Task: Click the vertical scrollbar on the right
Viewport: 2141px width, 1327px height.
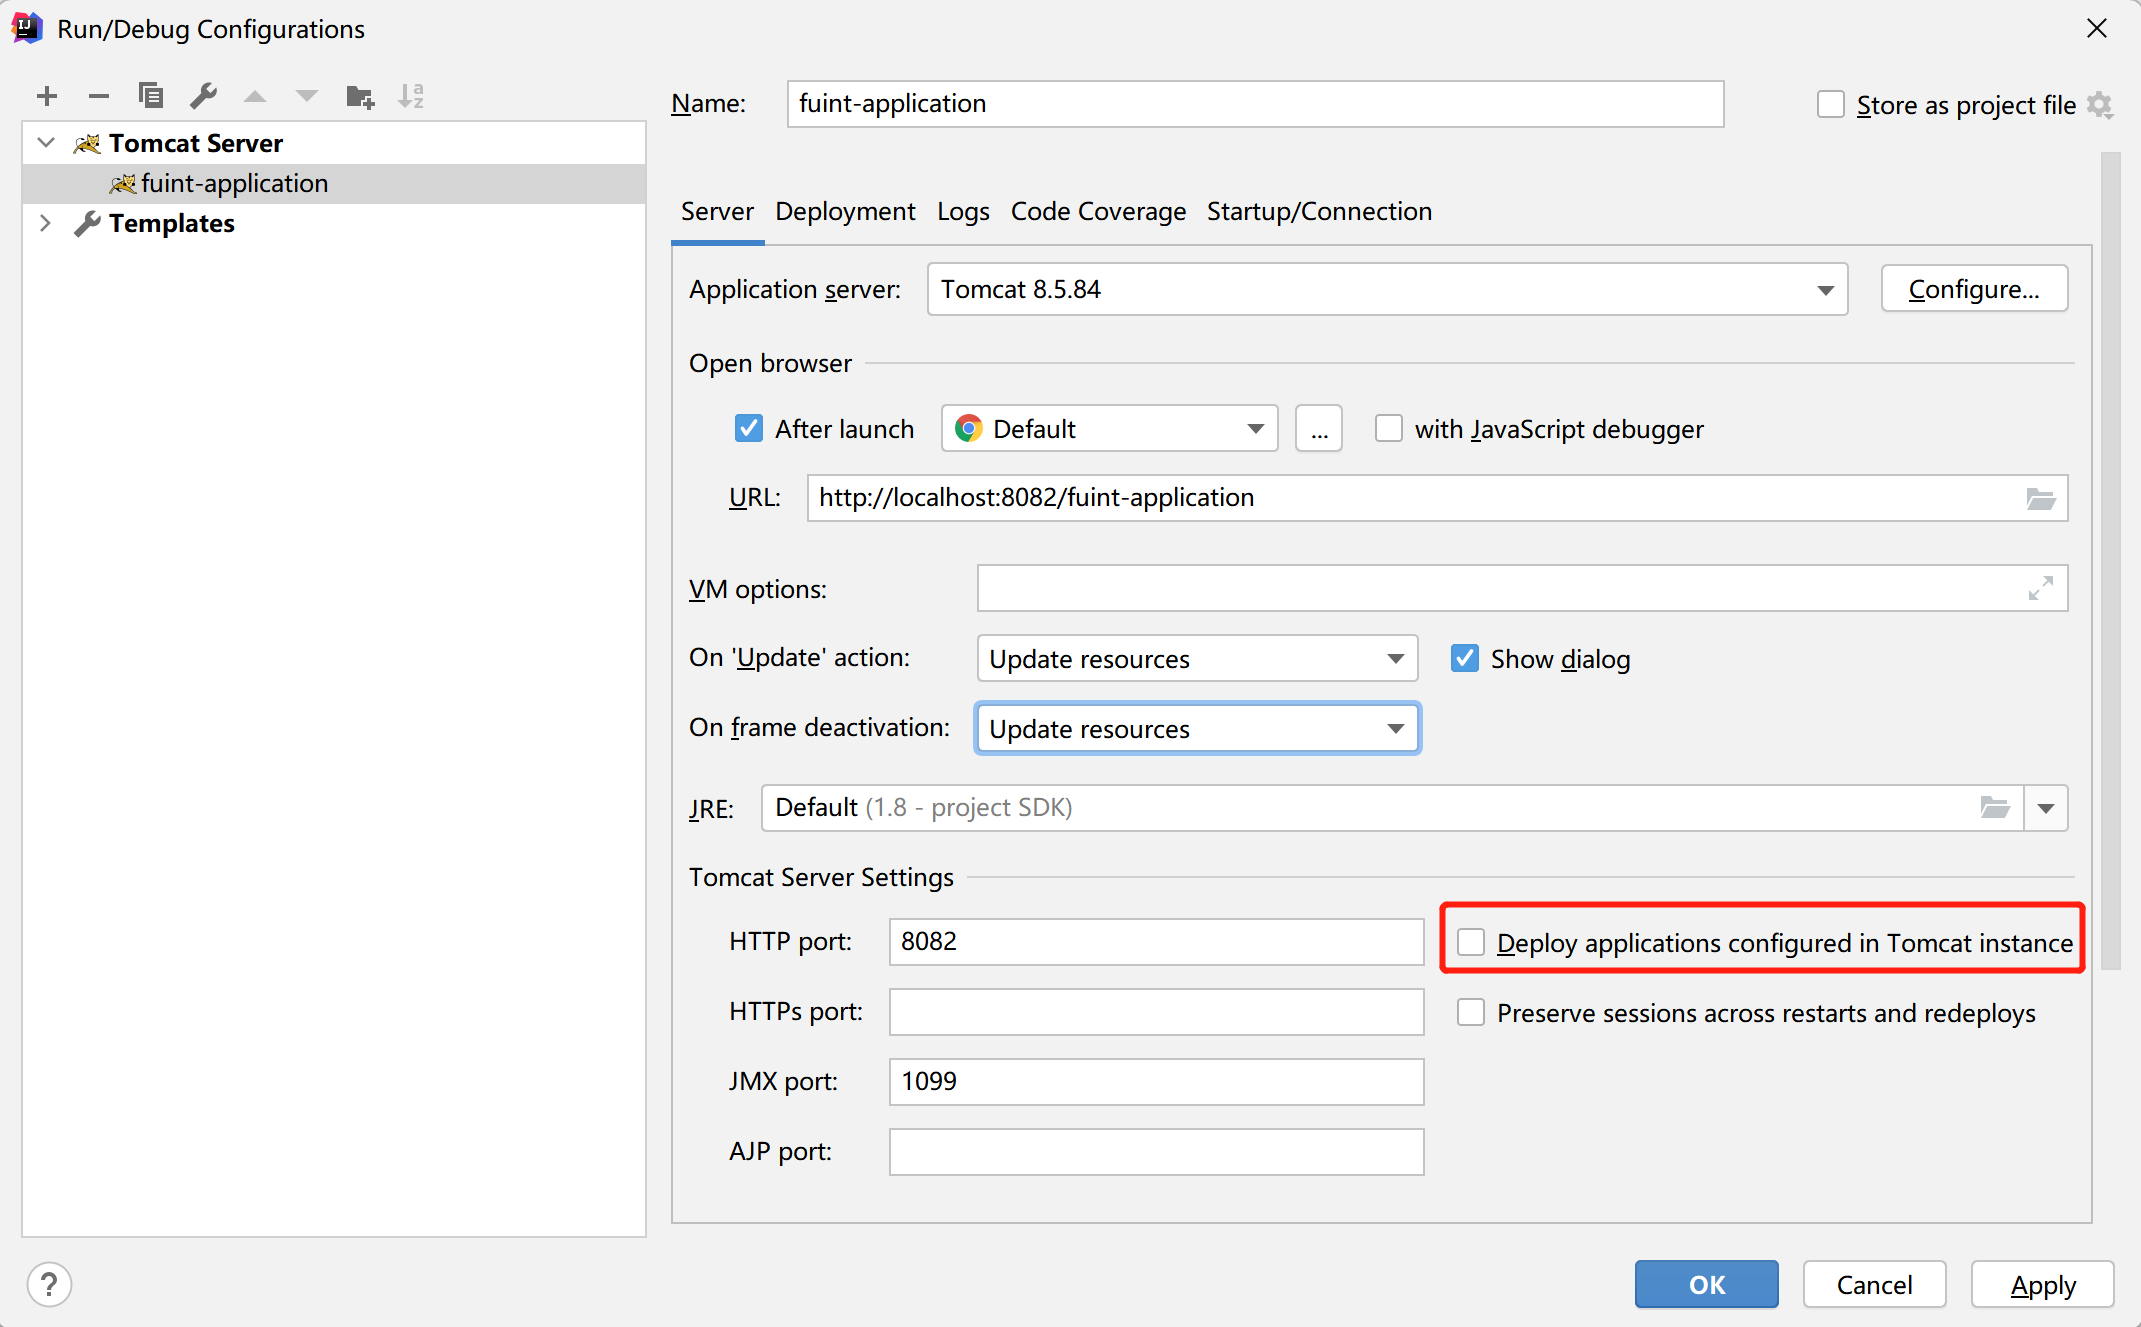Action: point(2110,560)
